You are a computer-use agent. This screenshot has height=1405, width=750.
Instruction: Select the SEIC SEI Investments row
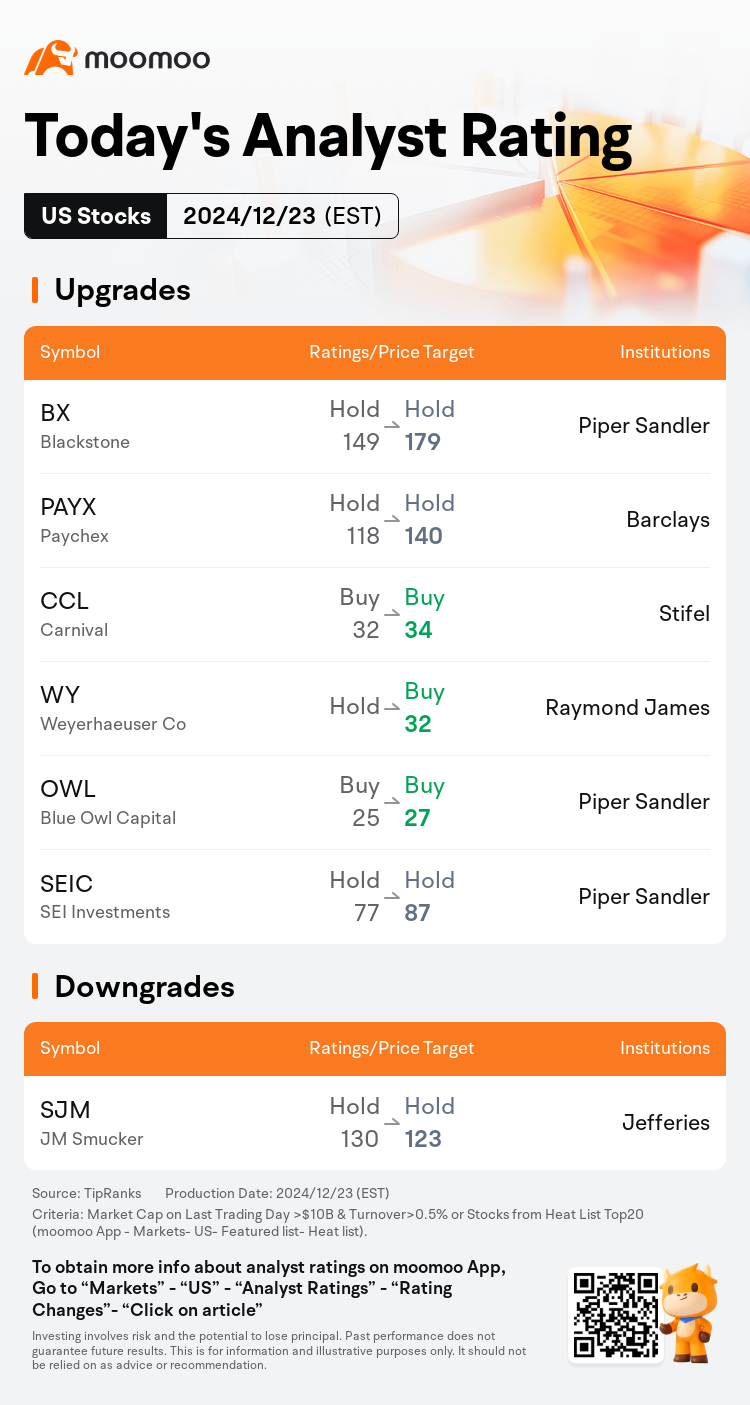coord(375,896)
